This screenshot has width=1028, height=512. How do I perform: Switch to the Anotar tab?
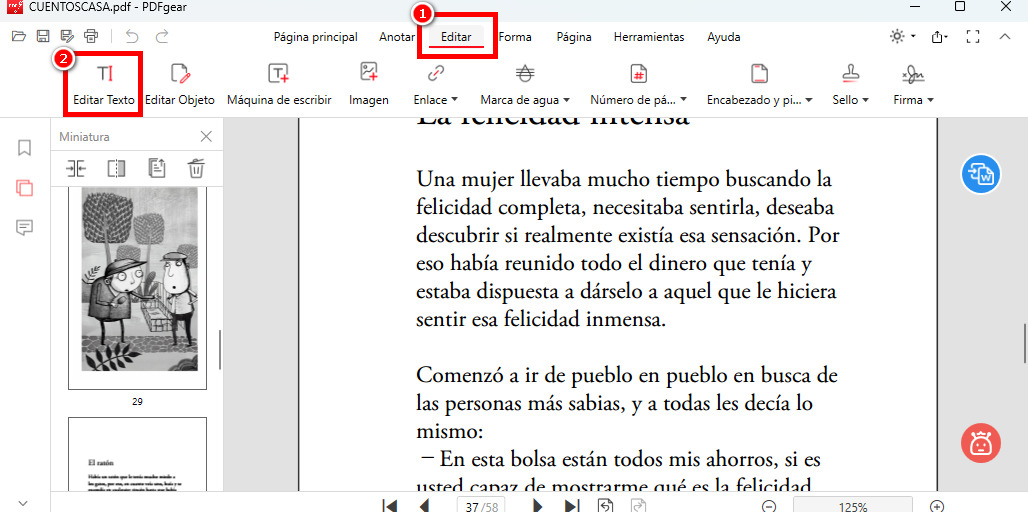click(x=397, y=37)
